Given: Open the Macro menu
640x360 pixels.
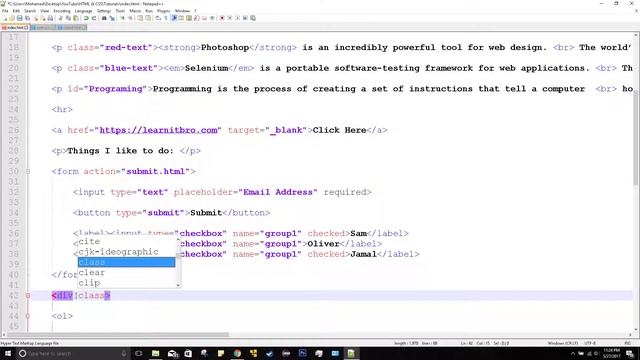Looking at the screenshot, I should click(135, 11).
